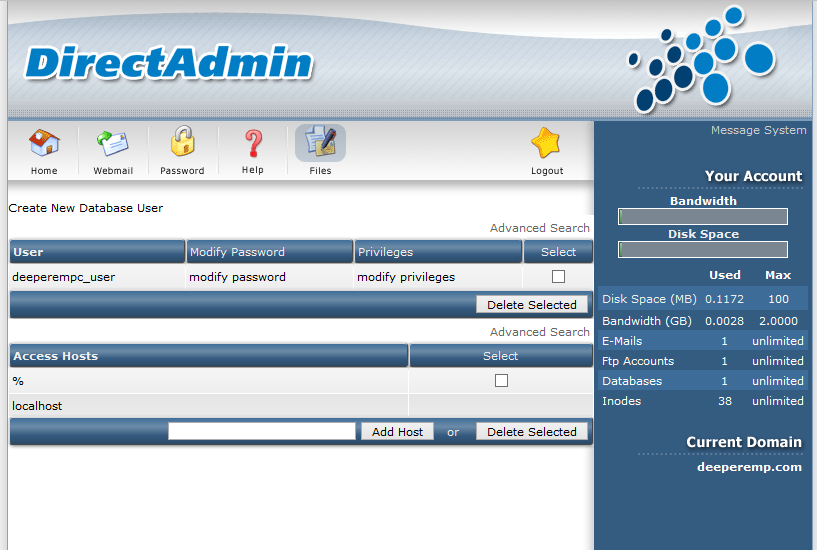Viewport: 817px width, 550px height.
Task: Click the deeperemp.com current domain
Action: click(749, 467)
